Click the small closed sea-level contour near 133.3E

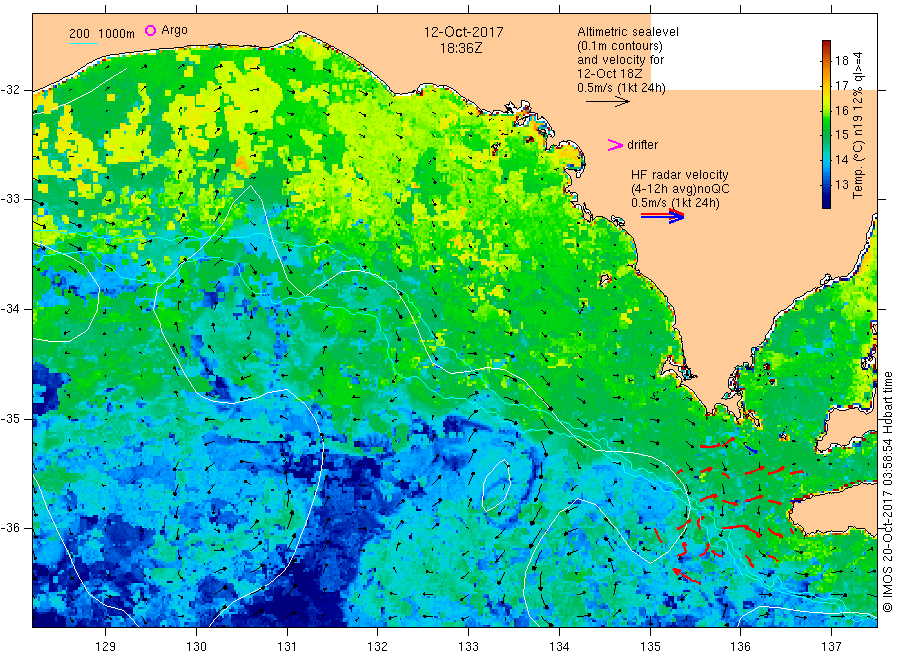coord(496,486)
